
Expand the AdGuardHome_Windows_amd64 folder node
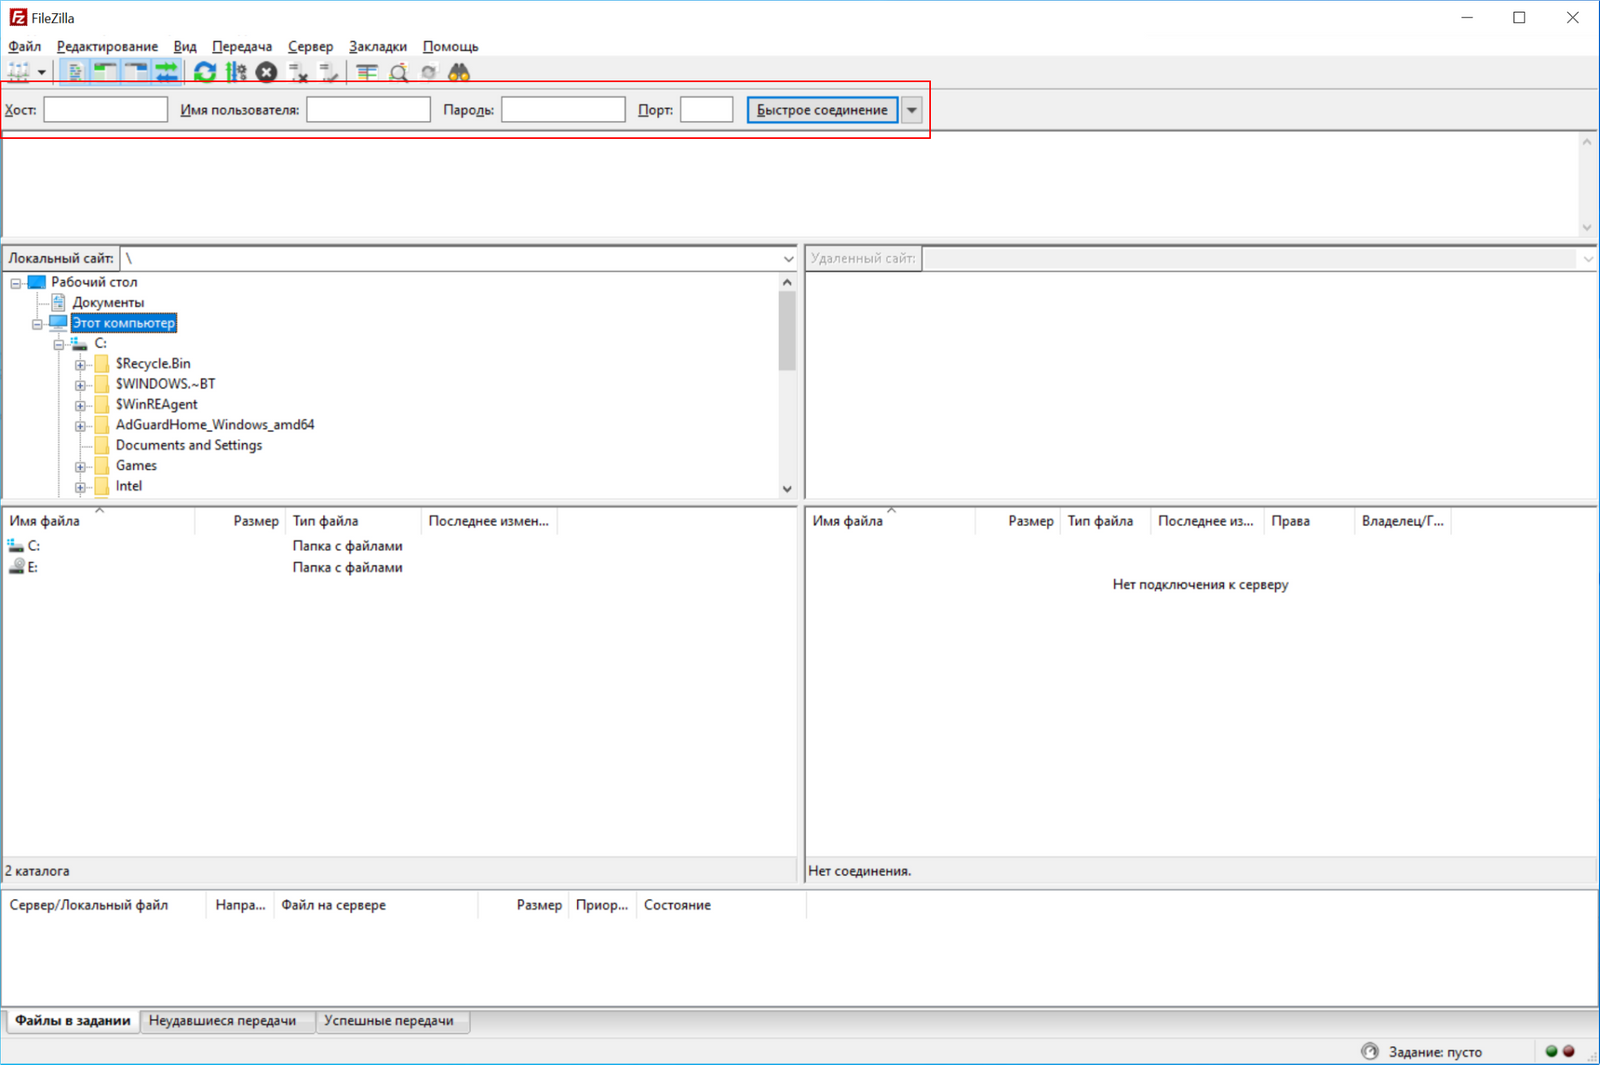pos(80,426)
